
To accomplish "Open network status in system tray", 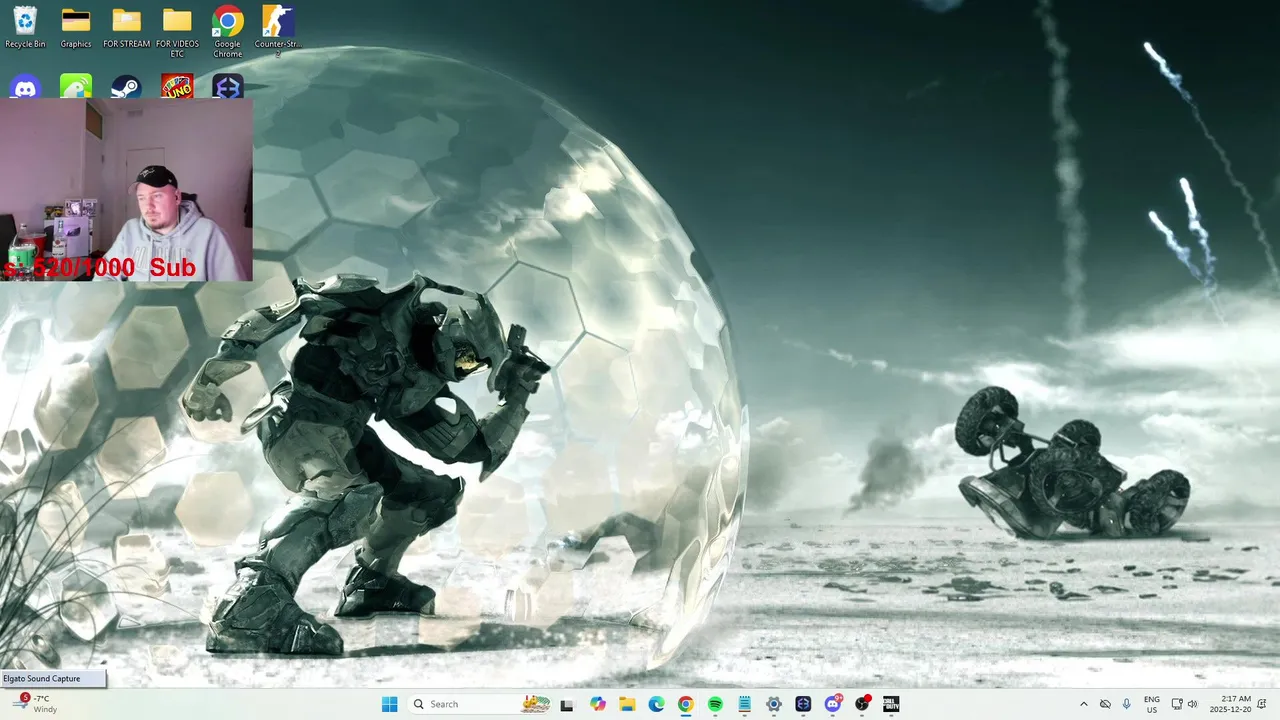I will pyautogui.click(x=1177, y=704).
